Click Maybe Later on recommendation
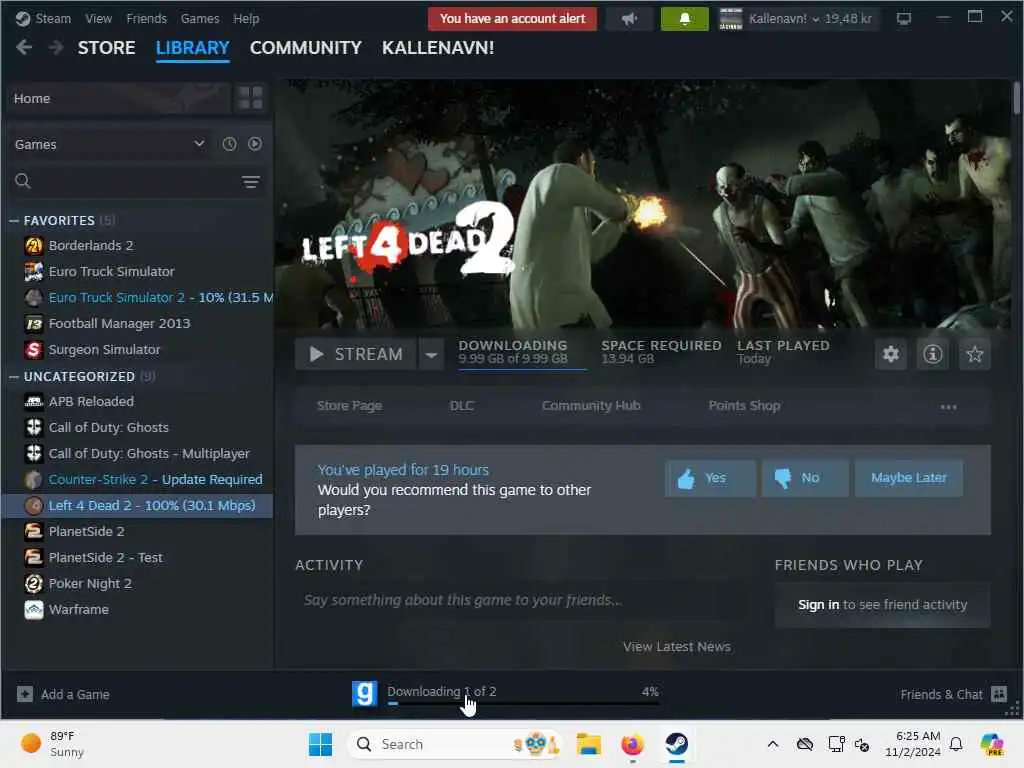Screen dimensions: 1024x768 (908, 478)
